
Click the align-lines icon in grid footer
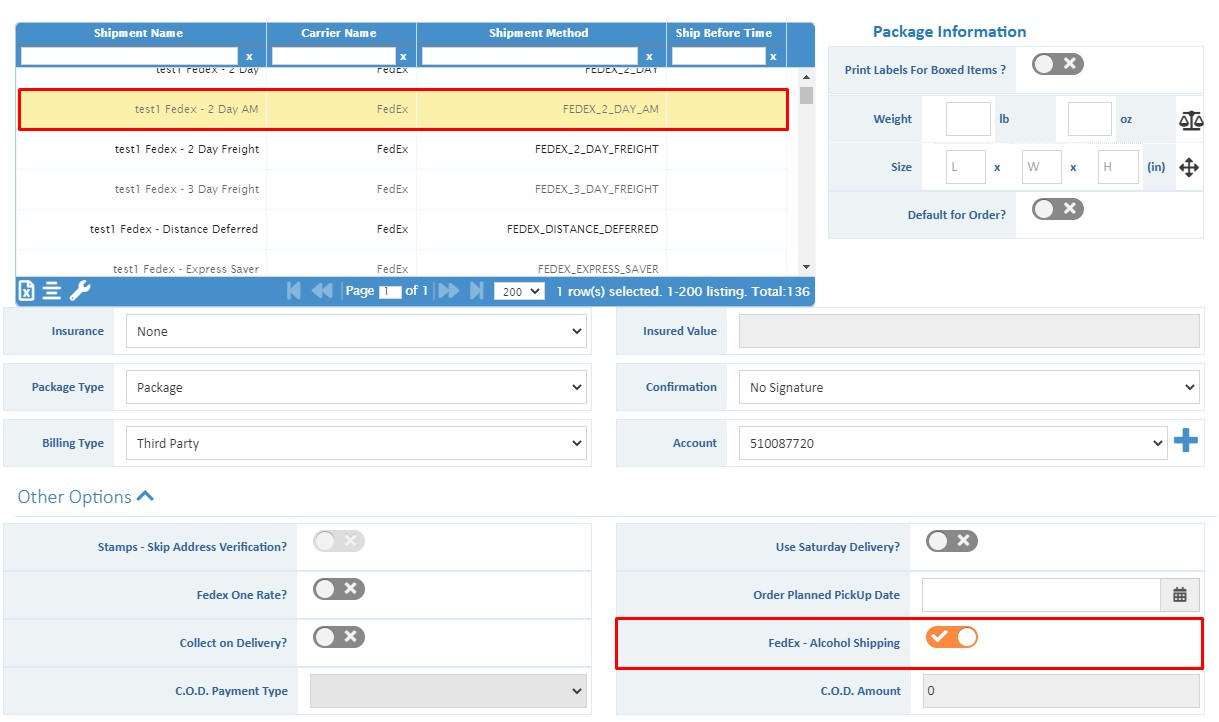(x=52, y=291)
